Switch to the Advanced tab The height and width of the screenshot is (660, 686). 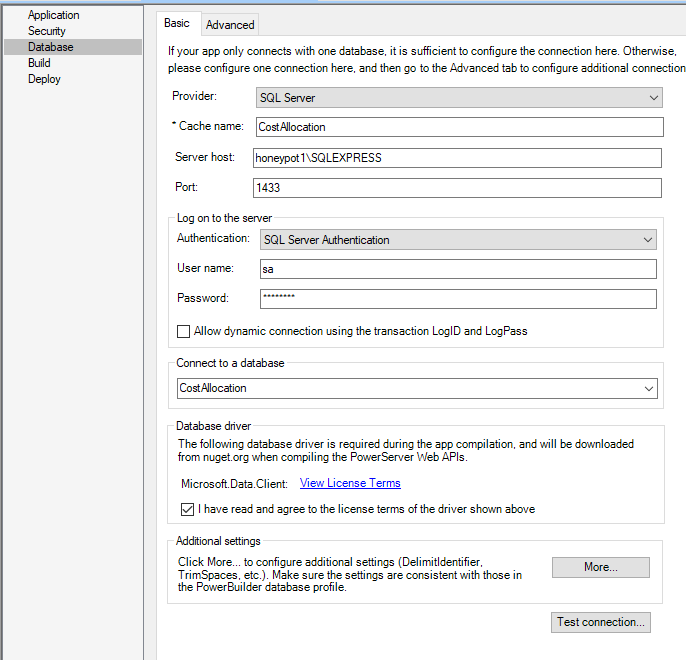pyautogui.click(x=230, y=24)
